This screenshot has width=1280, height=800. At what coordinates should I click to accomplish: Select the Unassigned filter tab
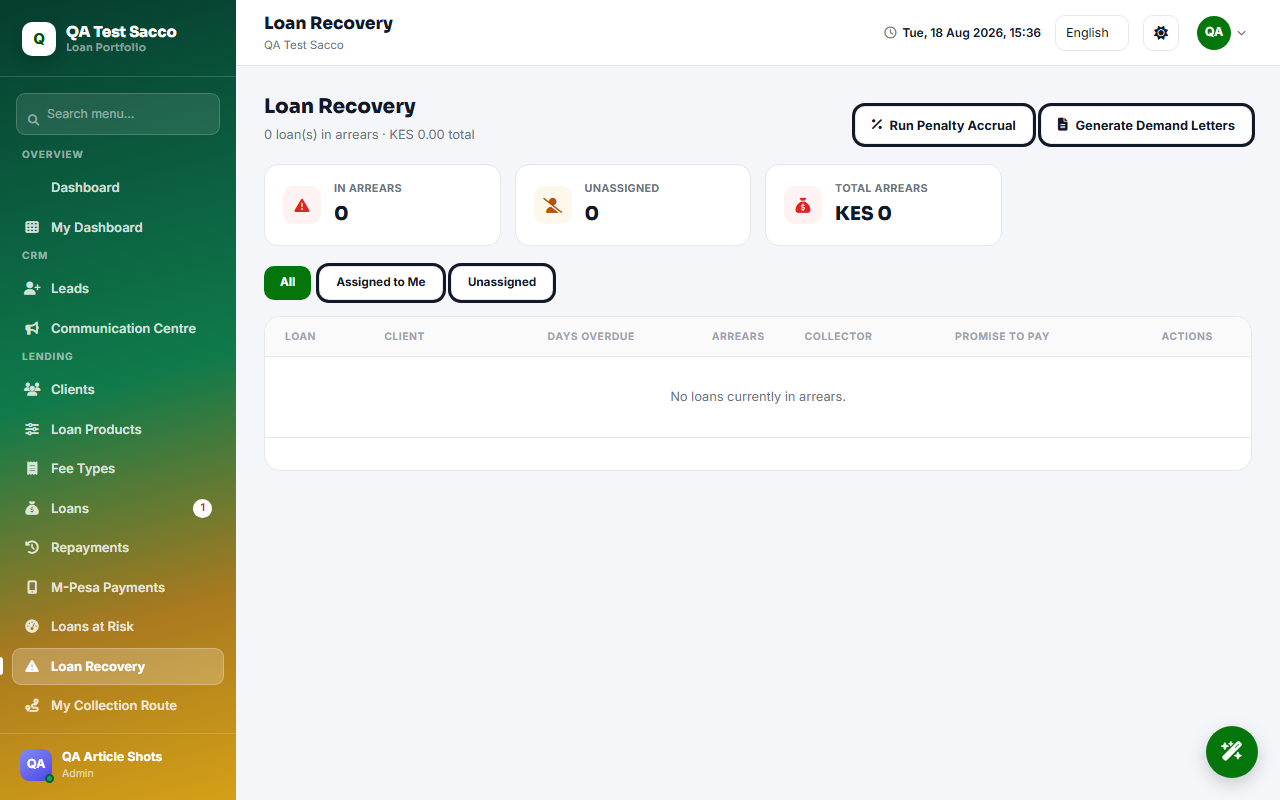pos(502,283)
